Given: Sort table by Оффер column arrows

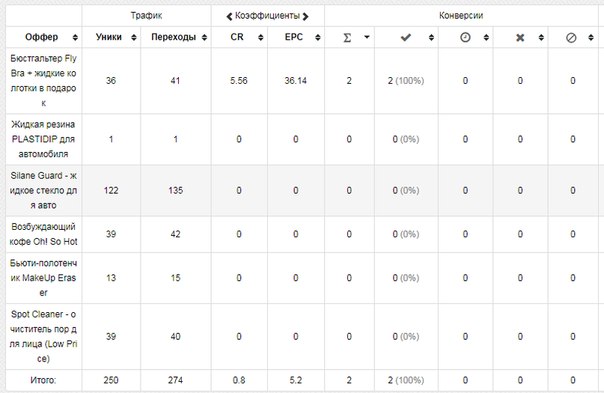Looking at the screenshot, I should pyautogui.click(x=75, y=37).
